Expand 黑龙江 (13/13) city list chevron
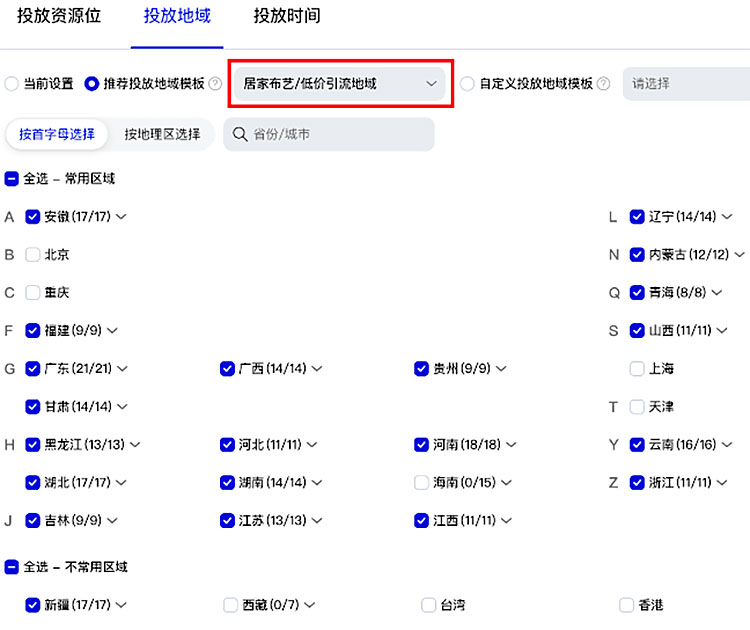The width and height of the screenshot is (750, 630). (x=135, y=444)
